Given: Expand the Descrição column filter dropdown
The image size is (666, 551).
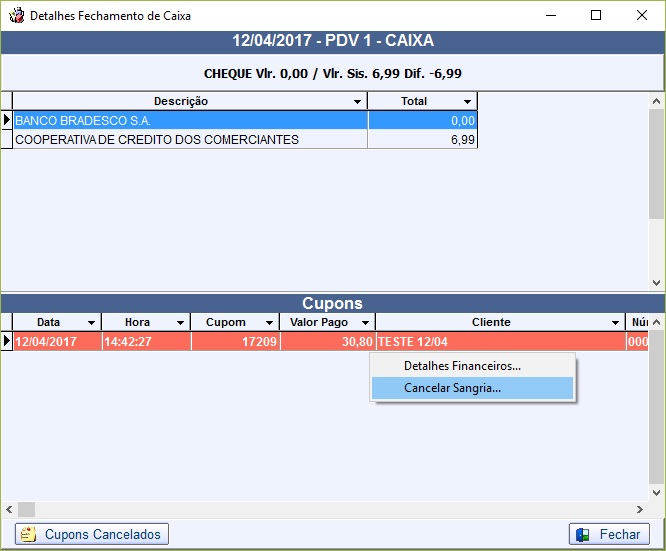Looking at the screenshot, I should coord(358,102).
